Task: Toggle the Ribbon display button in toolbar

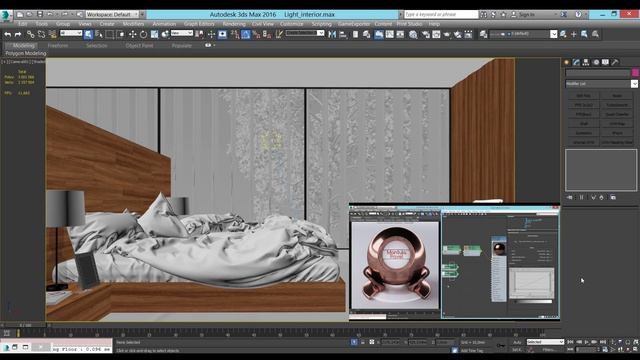Action: coord(378,35)
